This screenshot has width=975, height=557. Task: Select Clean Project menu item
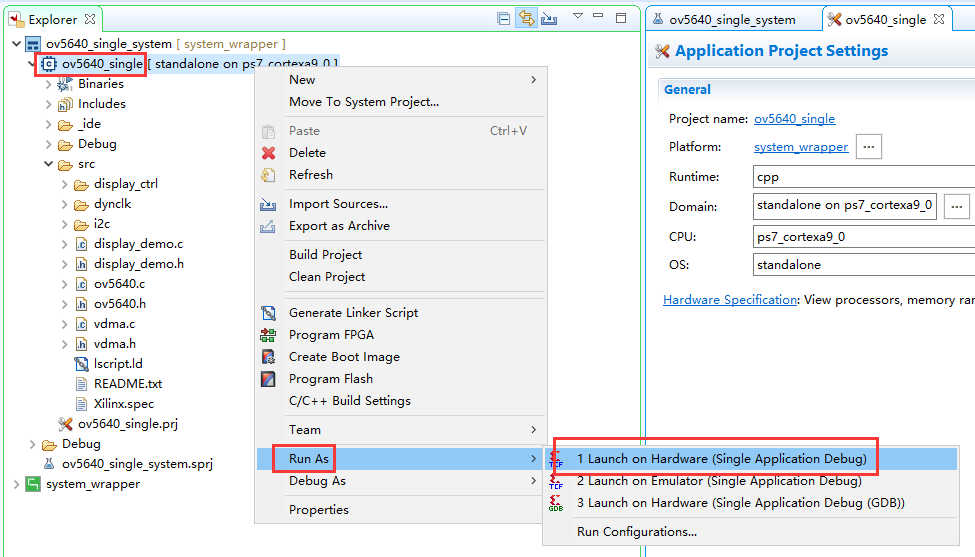pyautogui.click(x=401, y=277)
